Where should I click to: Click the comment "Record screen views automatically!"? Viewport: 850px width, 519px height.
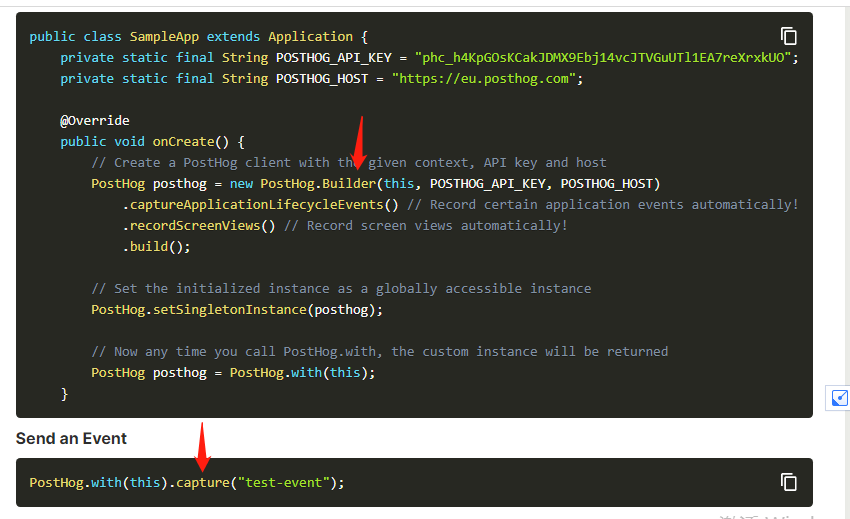[426, 226]
